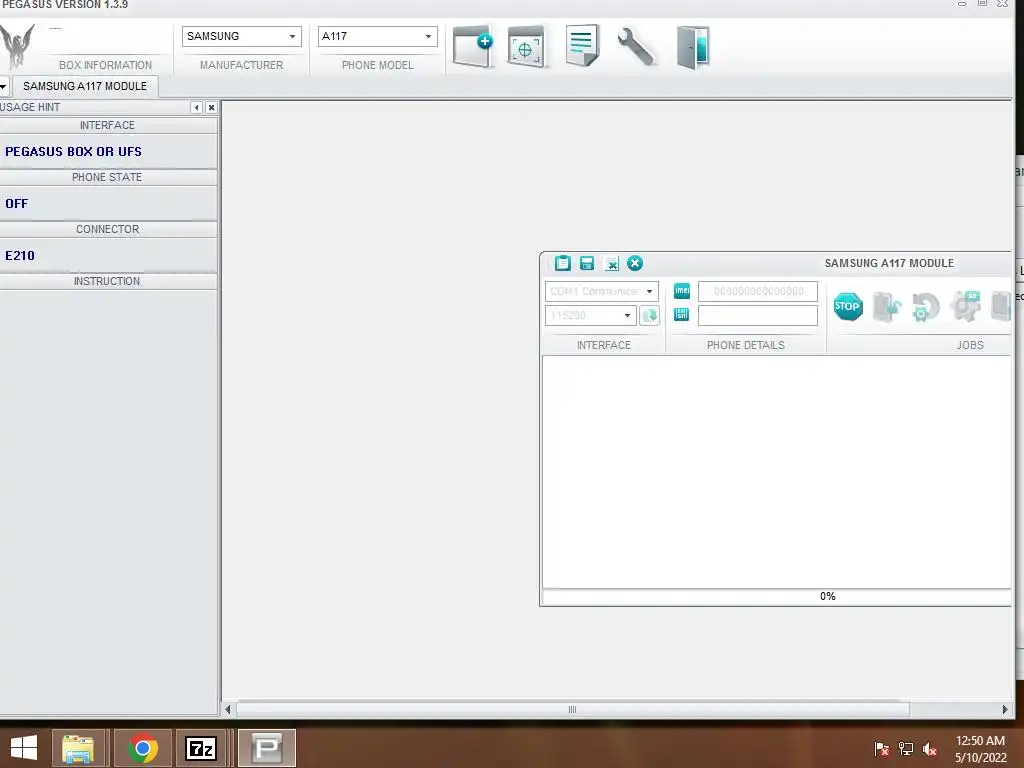Image resolution: width=1024 pixels, height=768 pixels.
Task: Click the INSTRUCTION section header
Action: [x=108, y=281]
